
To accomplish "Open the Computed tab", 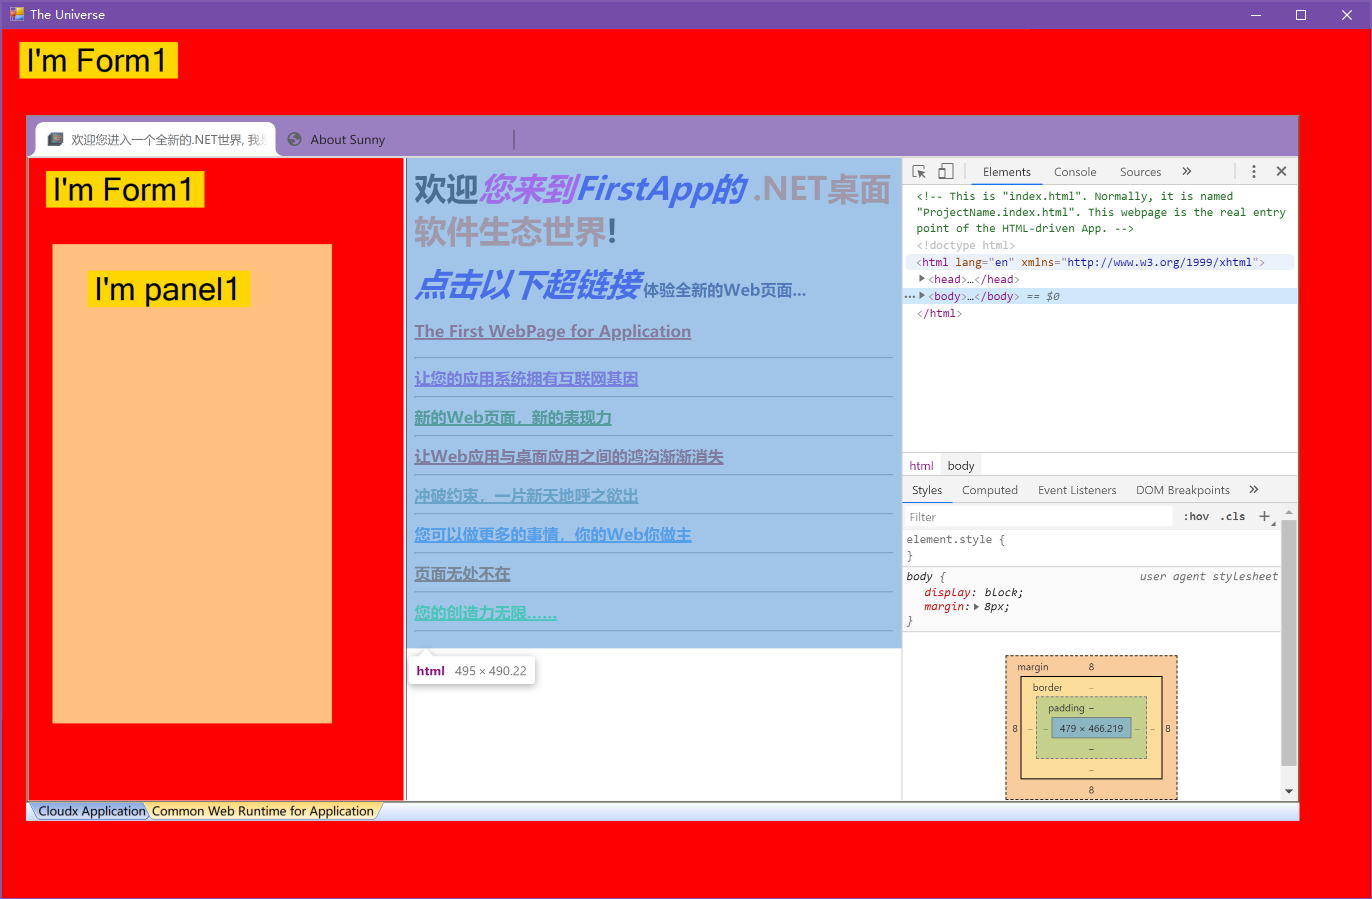I will pos(990,490).
